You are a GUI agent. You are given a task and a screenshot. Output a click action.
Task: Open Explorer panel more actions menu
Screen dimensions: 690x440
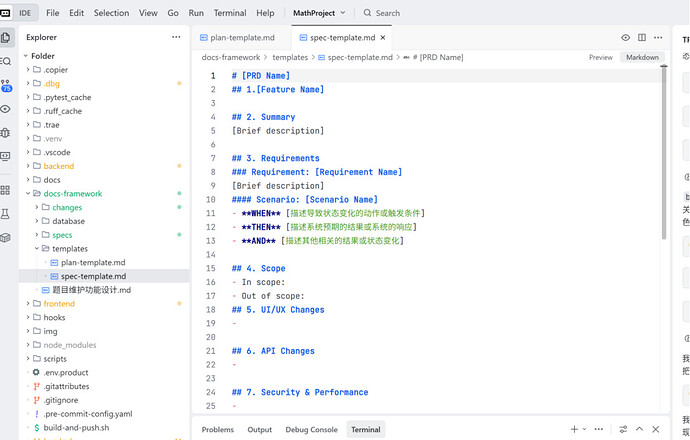tap(176, 37)
